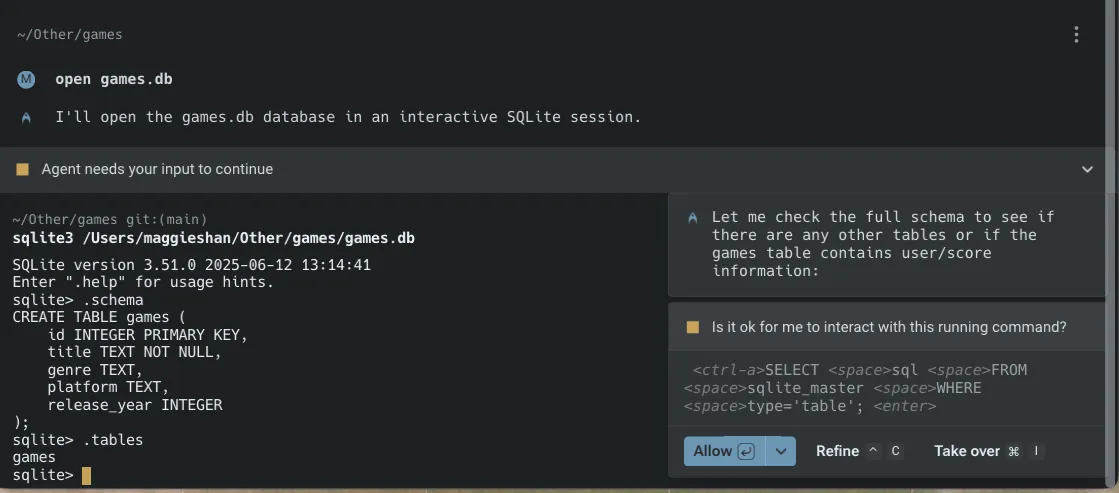Click agent icon beside "I'll open the games.db"

(26, 117)
